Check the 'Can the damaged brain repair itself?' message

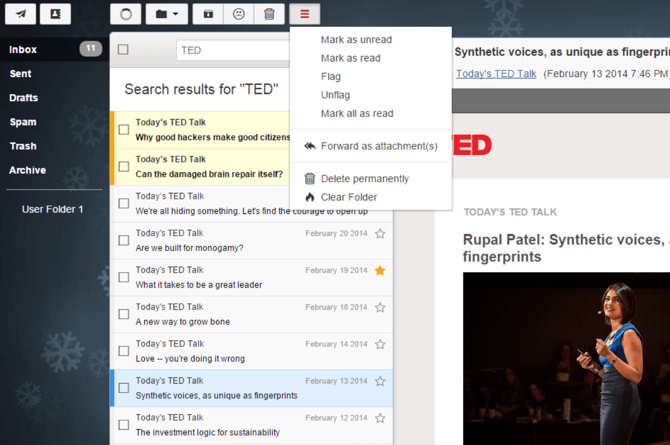click(124, 166)
